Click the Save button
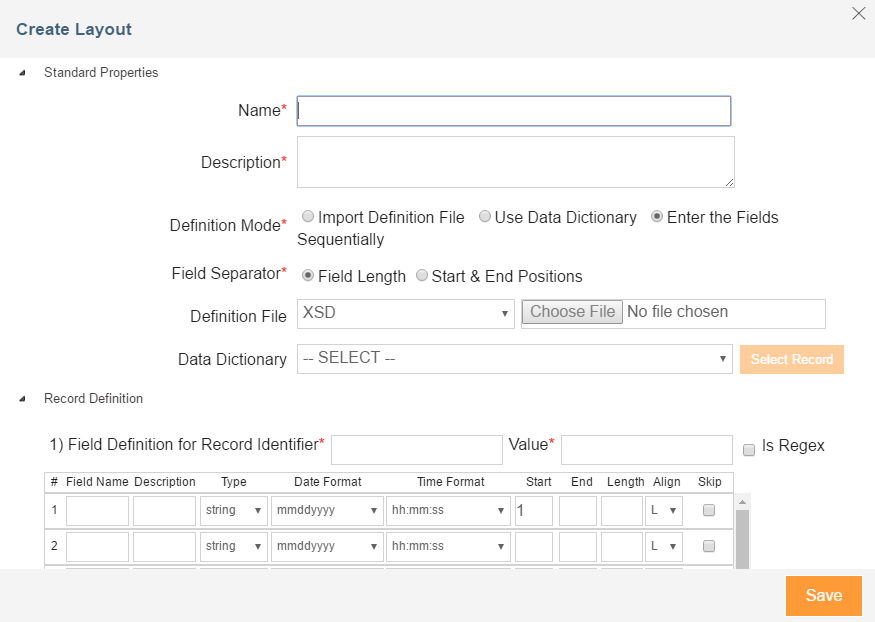The width and height of the screenshot is (875, 622). [823, 596]
